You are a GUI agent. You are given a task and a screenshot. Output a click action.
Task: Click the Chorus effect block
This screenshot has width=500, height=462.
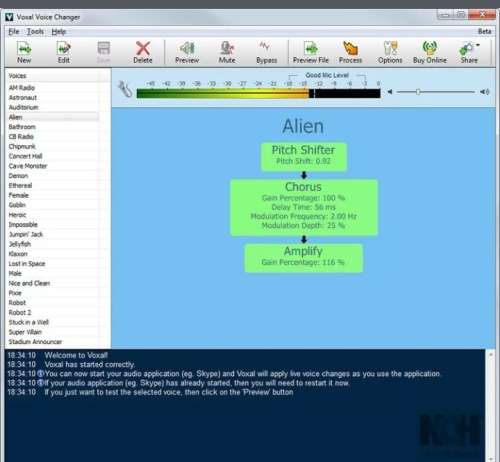[303, 207]
